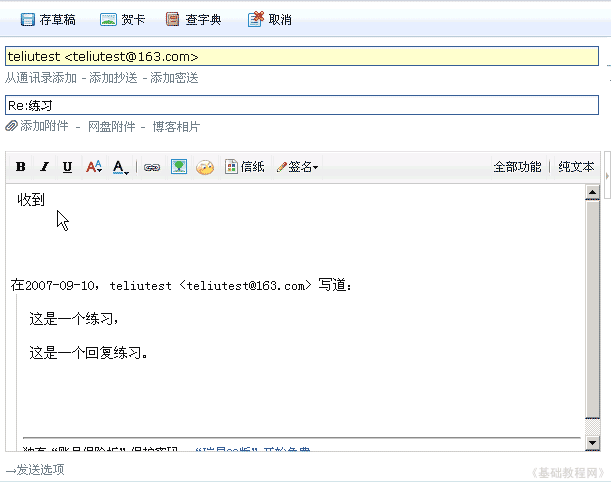Image resolution: width=611 pixels, height=482 pixels.
Task: Show 全部功能 all editor functions
Action: coord(517,167)
